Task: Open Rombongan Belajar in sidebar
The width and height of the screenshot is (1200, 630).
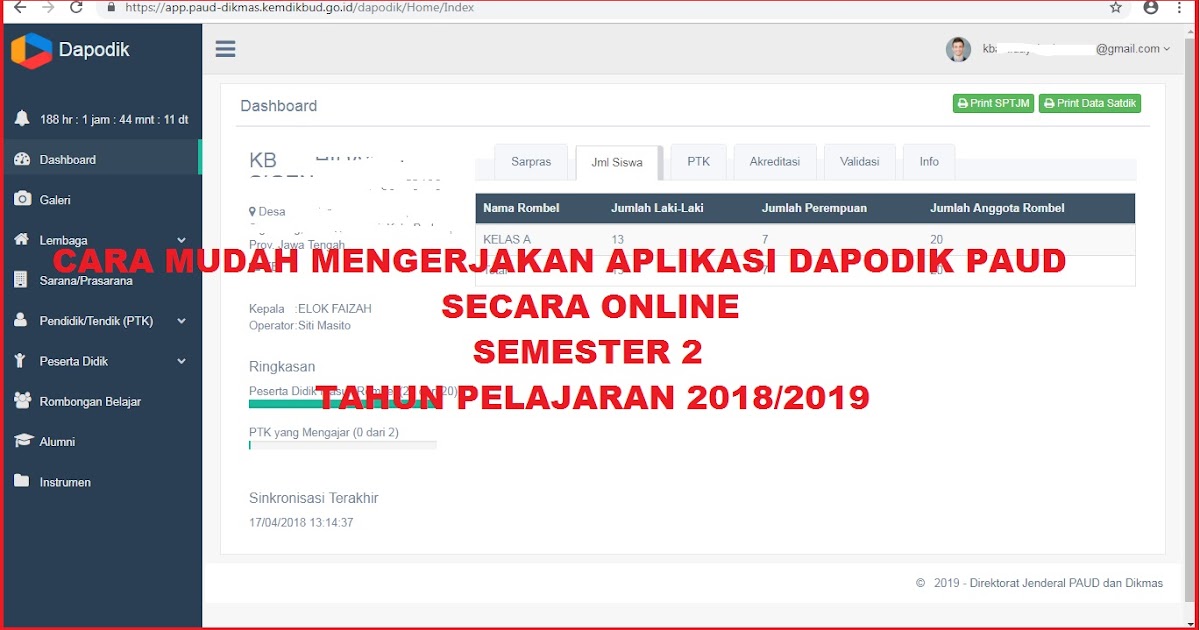Action: pos(90,402)
